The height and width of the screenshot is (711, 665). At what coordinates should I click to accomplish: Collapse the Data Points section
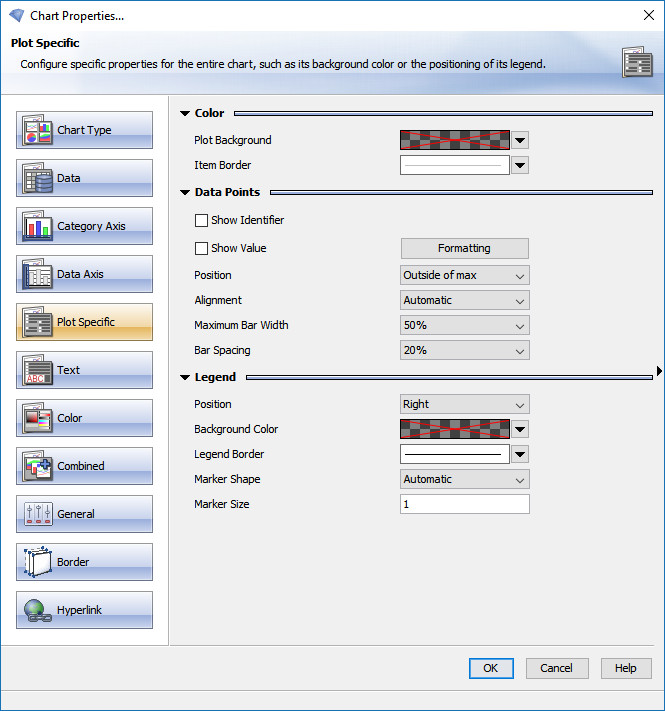click(x=185, y=192)
